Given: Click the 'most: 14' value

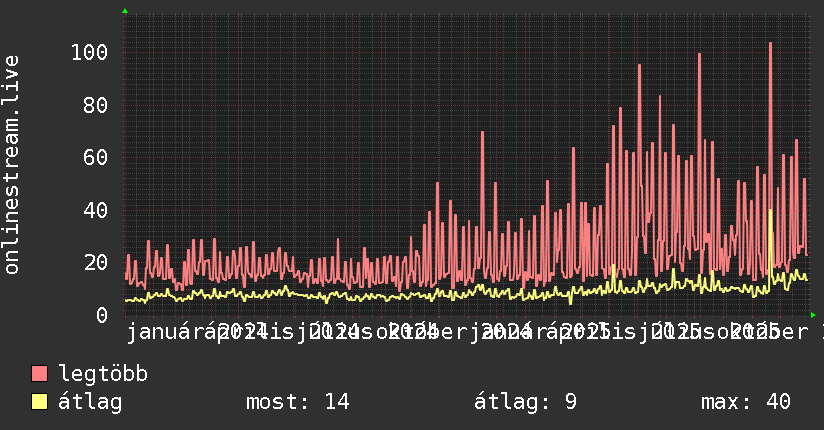Looking at the screenshot, I should click(x=298, y=402).
